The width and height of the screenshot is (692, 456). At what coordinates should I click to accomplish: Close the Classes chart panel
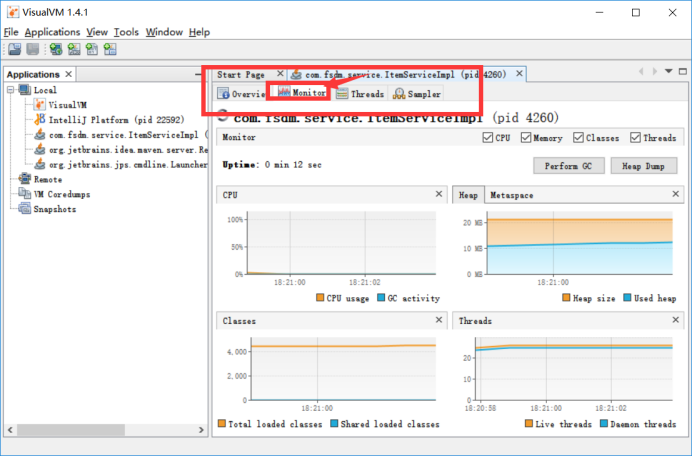[x=439, y=320]
